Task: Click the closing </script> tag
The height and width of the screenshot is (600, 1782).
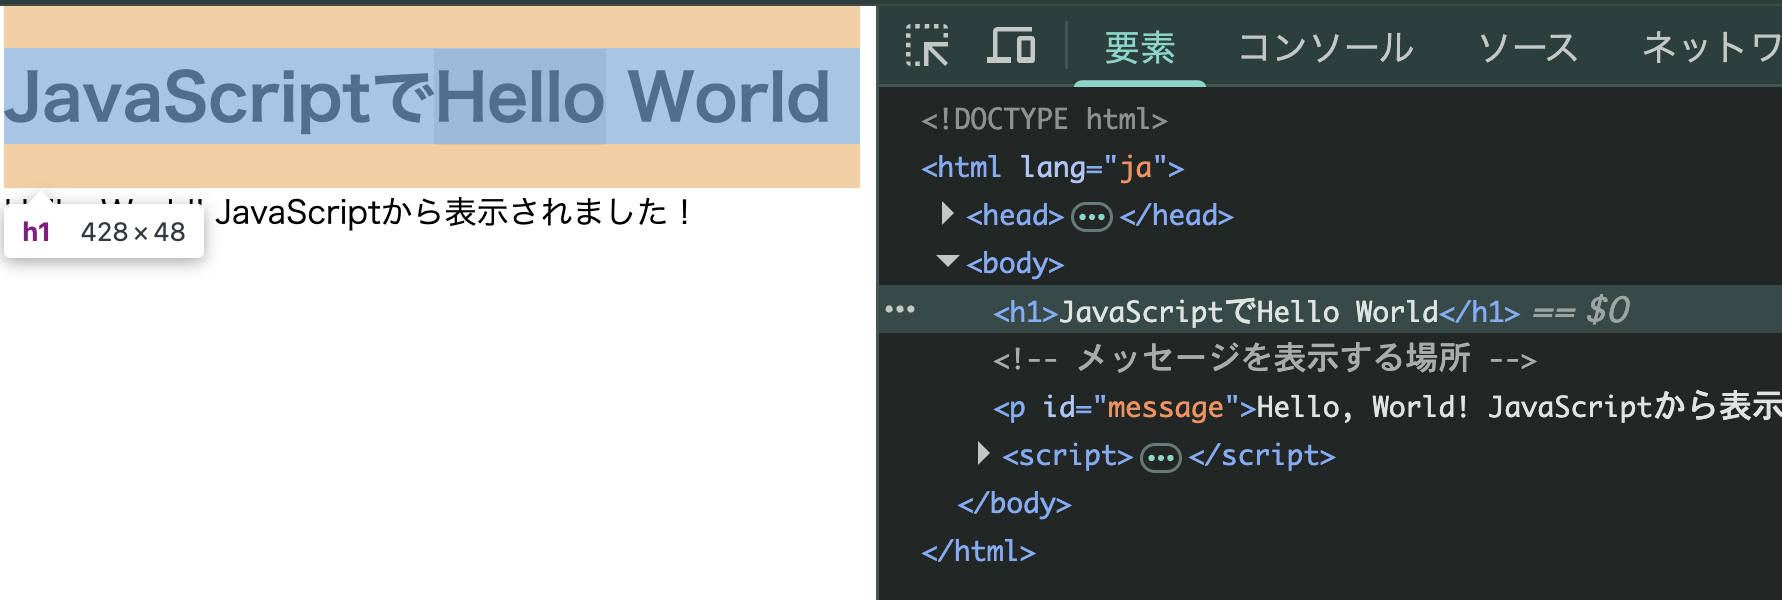Action: [1262, 455]
